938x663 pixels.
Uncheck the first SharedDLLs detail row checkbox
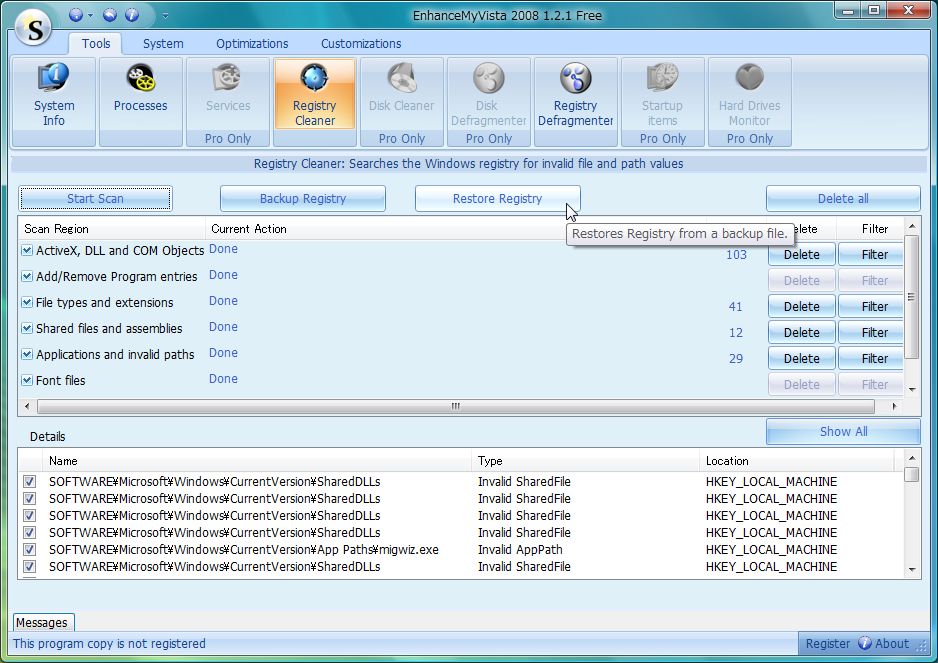tap(29, 481)
